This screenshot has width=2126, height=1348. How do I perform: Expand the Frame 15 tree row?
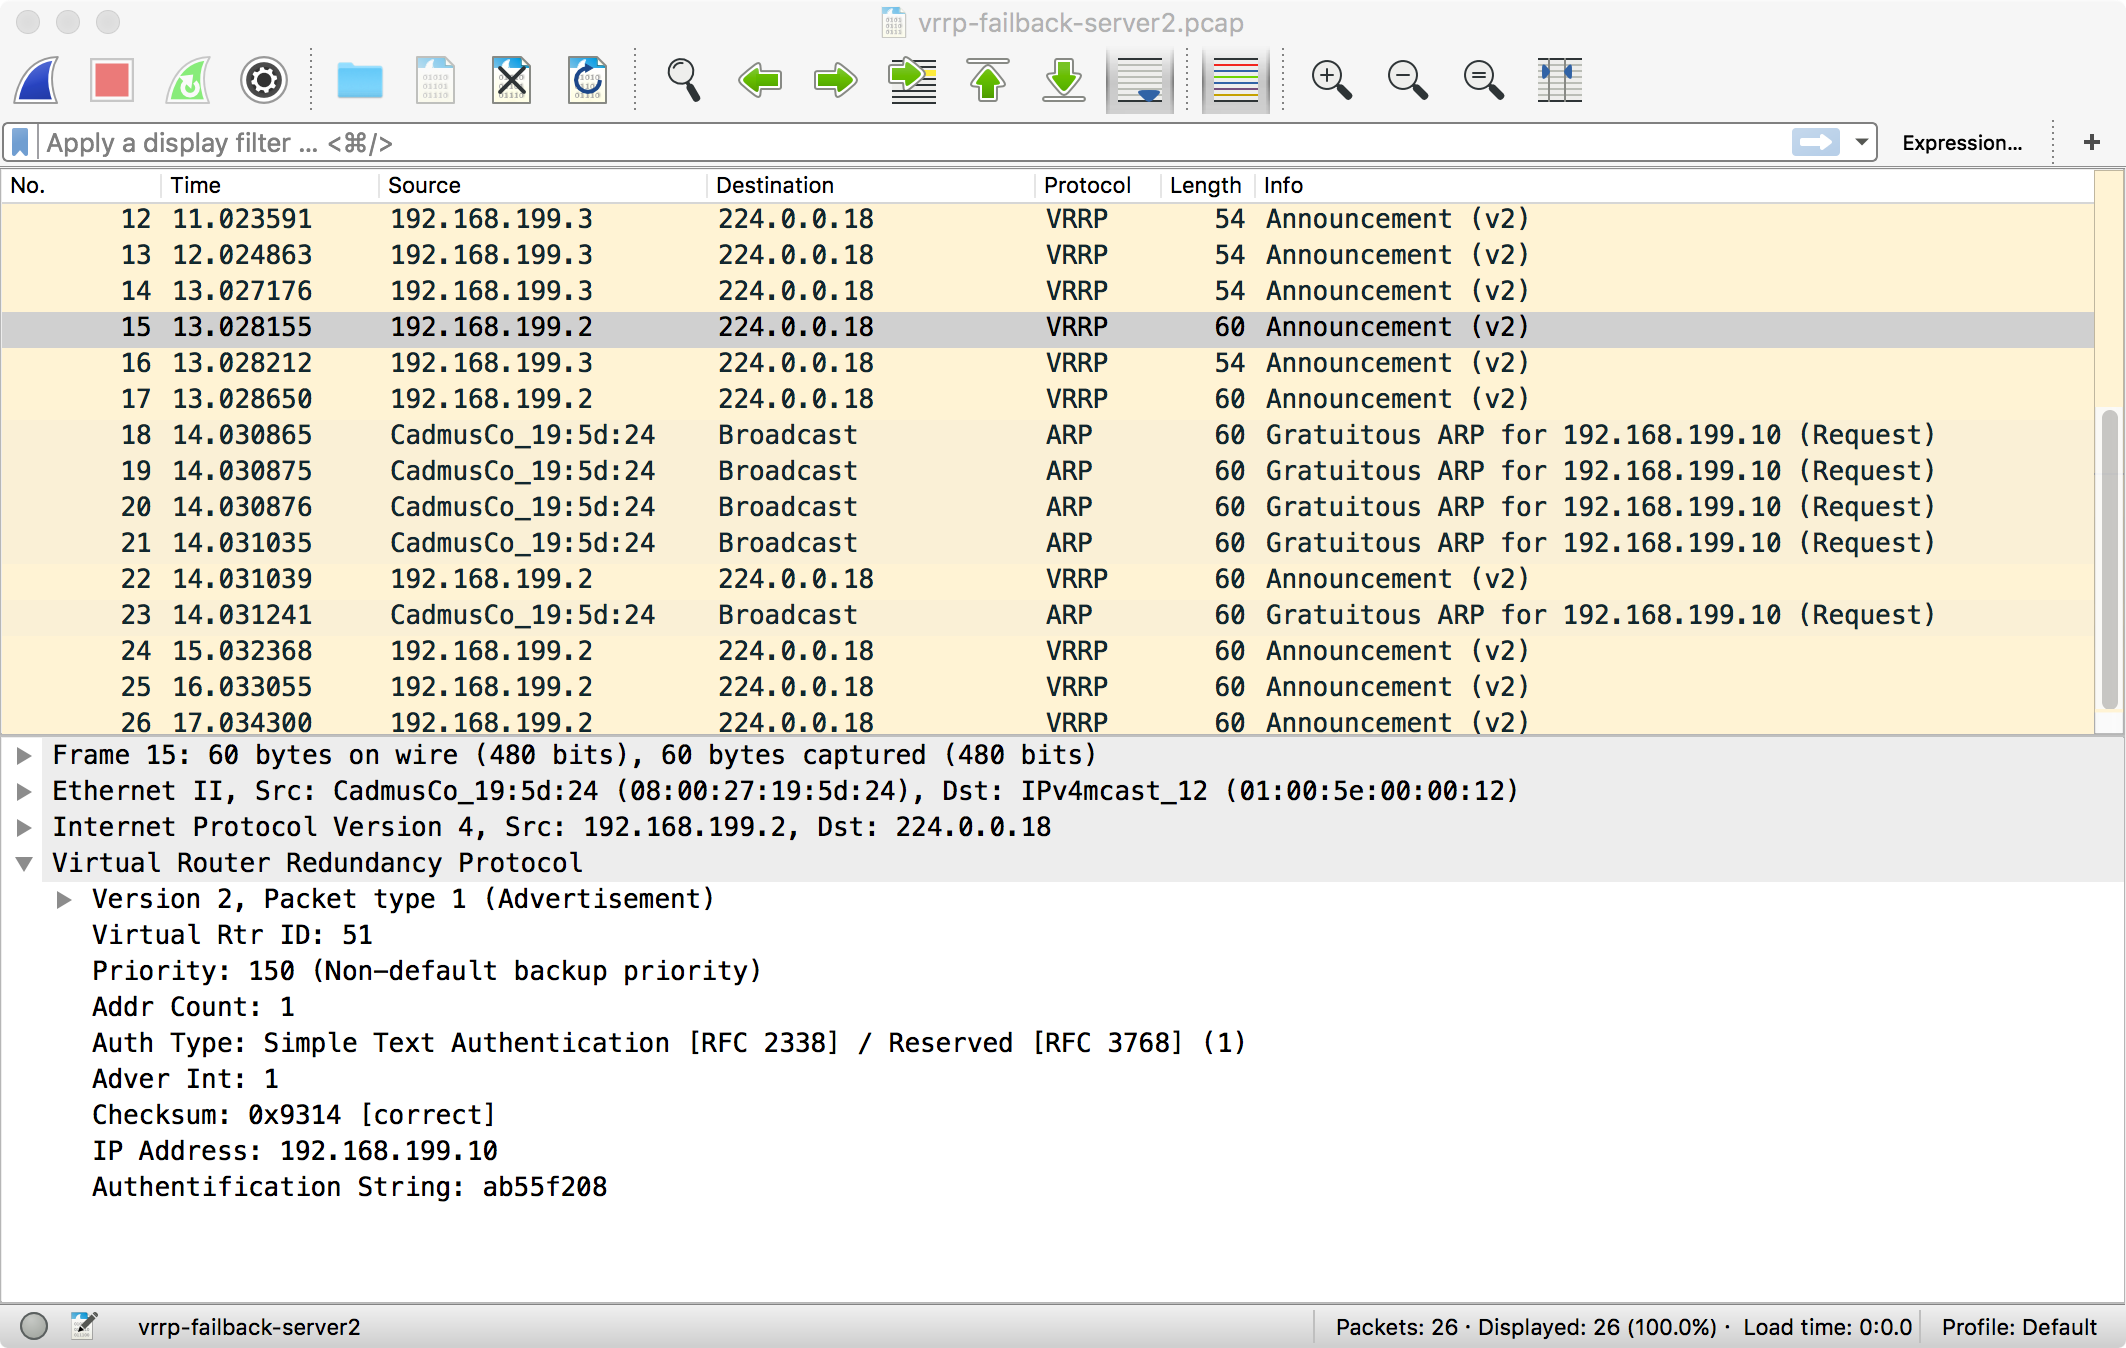[x=24, y=755]
